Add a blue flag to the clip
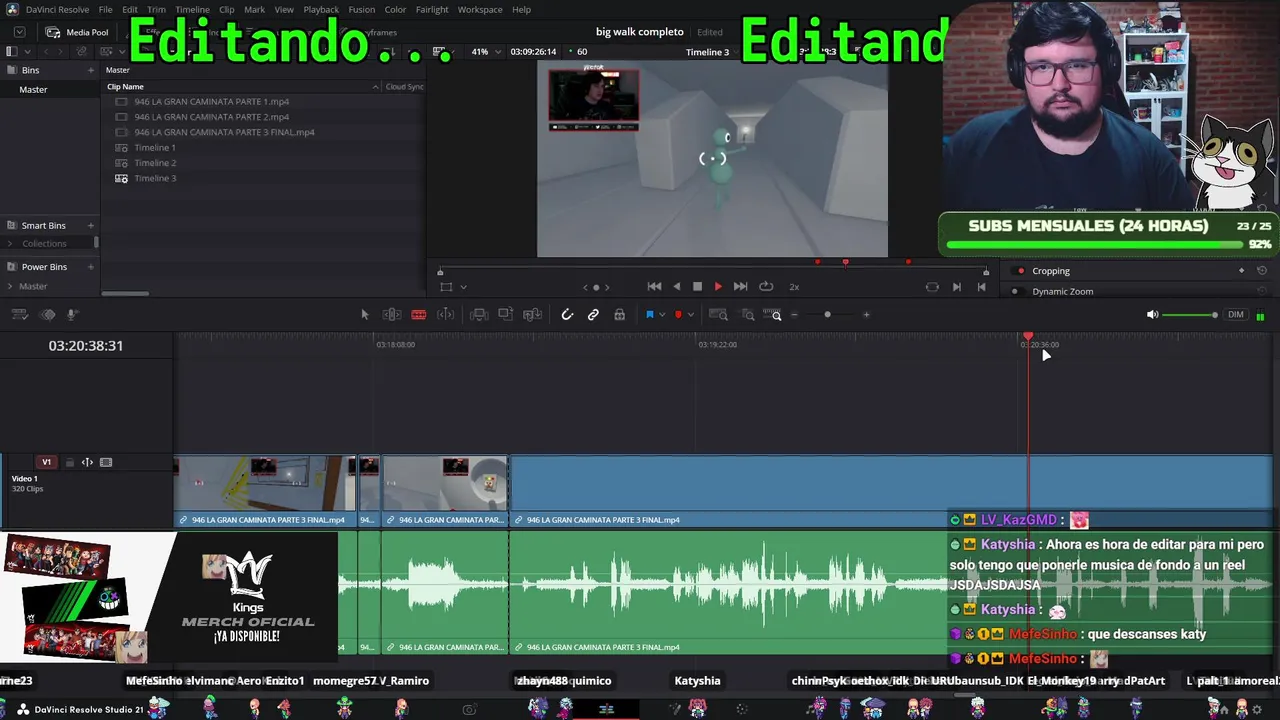Screen dimensions: 1280x720 (x=649, y=315)
